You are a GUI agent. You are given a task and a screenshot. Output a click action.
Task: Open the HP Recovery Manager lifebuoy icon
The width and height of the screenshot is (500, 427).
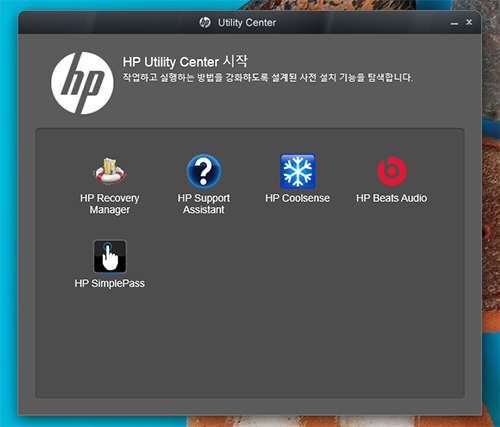tap(110, 171)
